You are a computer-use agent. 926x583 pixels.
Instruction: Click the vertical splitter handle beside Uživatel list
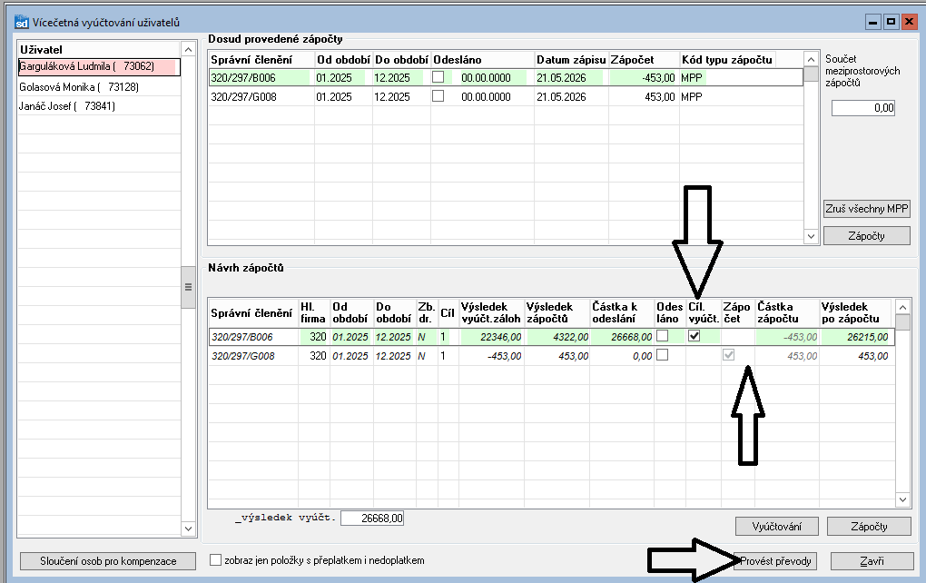(x=188, y=287)
